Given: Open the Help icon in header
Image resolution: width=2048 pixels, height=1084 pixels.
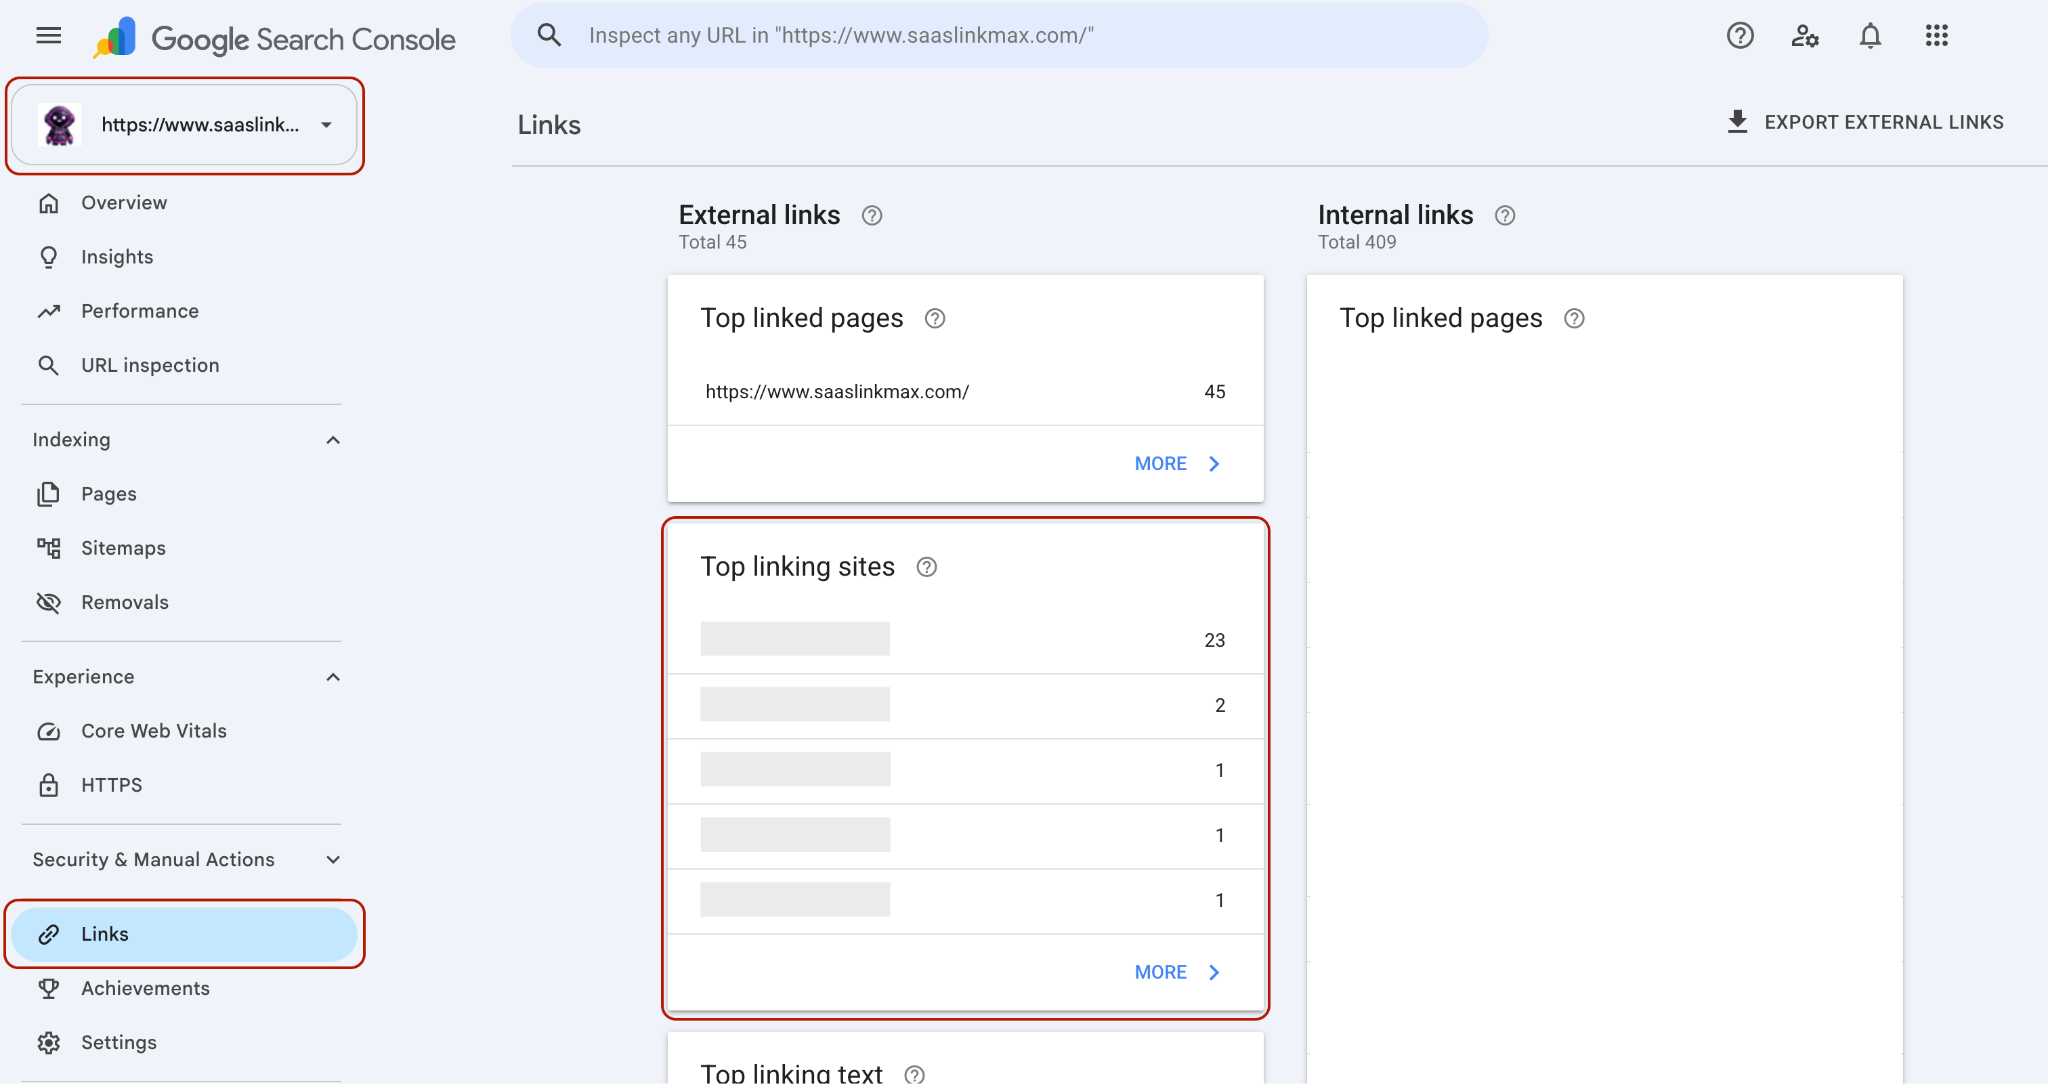Looking at the screenshot, I should (1740, 36).
